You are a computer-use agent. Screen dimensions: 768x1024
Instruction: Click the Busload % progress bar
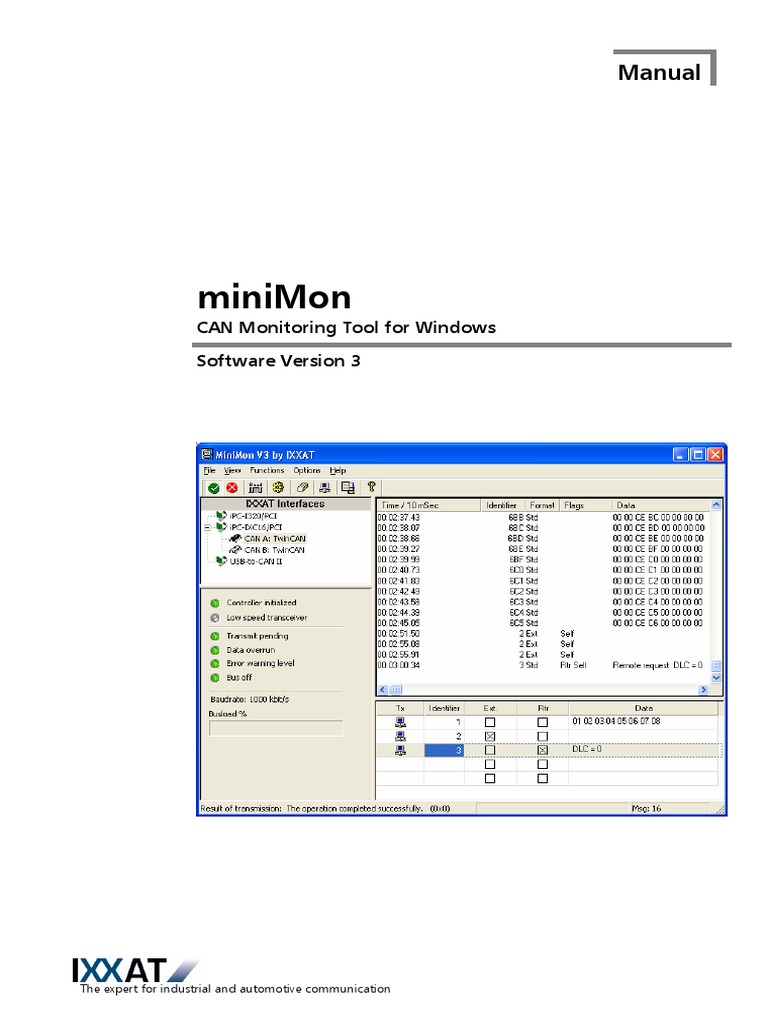pos(276,728)
